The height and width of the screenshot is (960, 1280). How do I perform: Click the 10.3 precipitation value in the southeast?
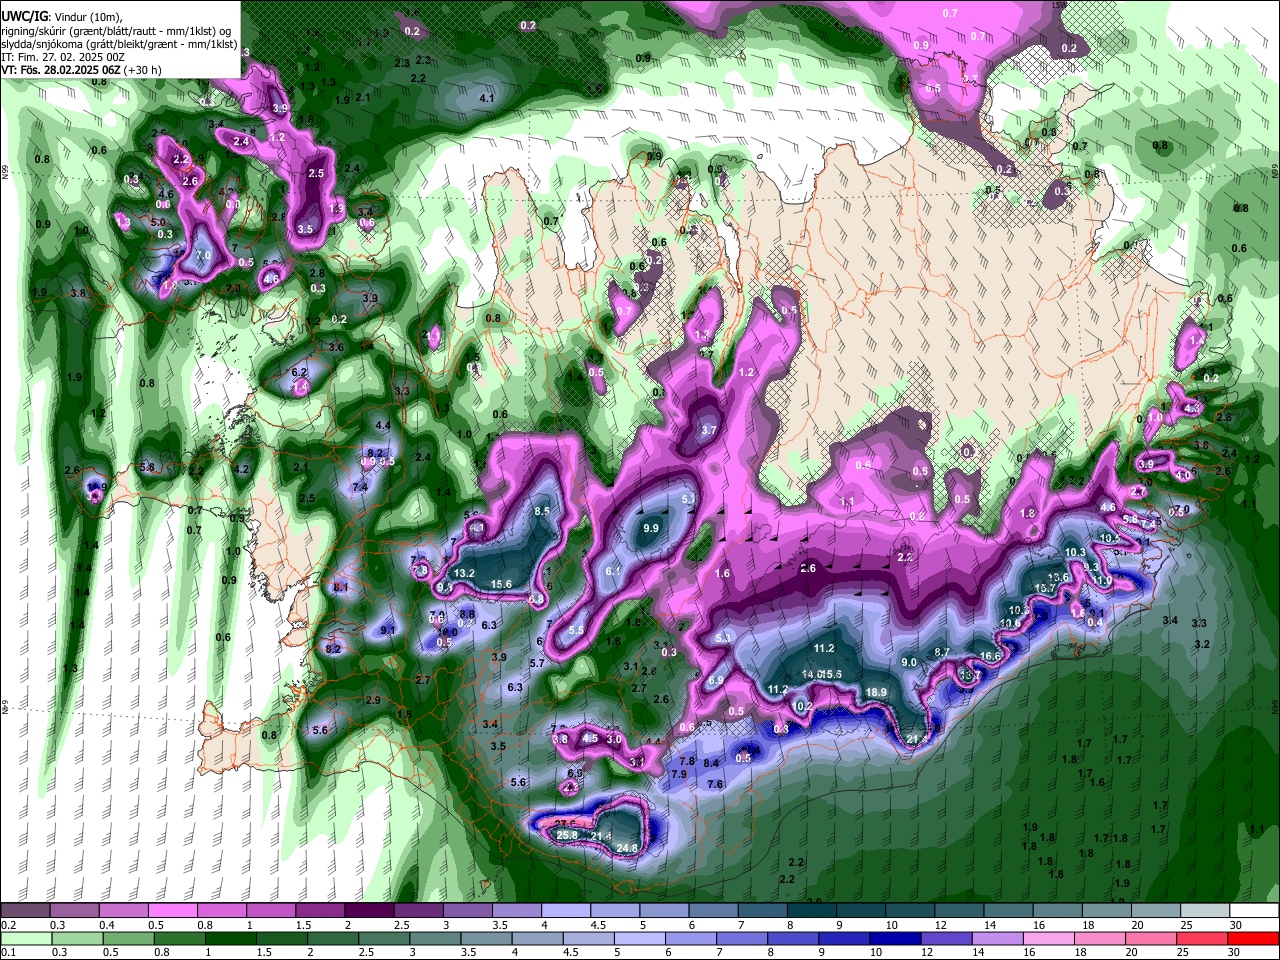(x=1075, y=552)
